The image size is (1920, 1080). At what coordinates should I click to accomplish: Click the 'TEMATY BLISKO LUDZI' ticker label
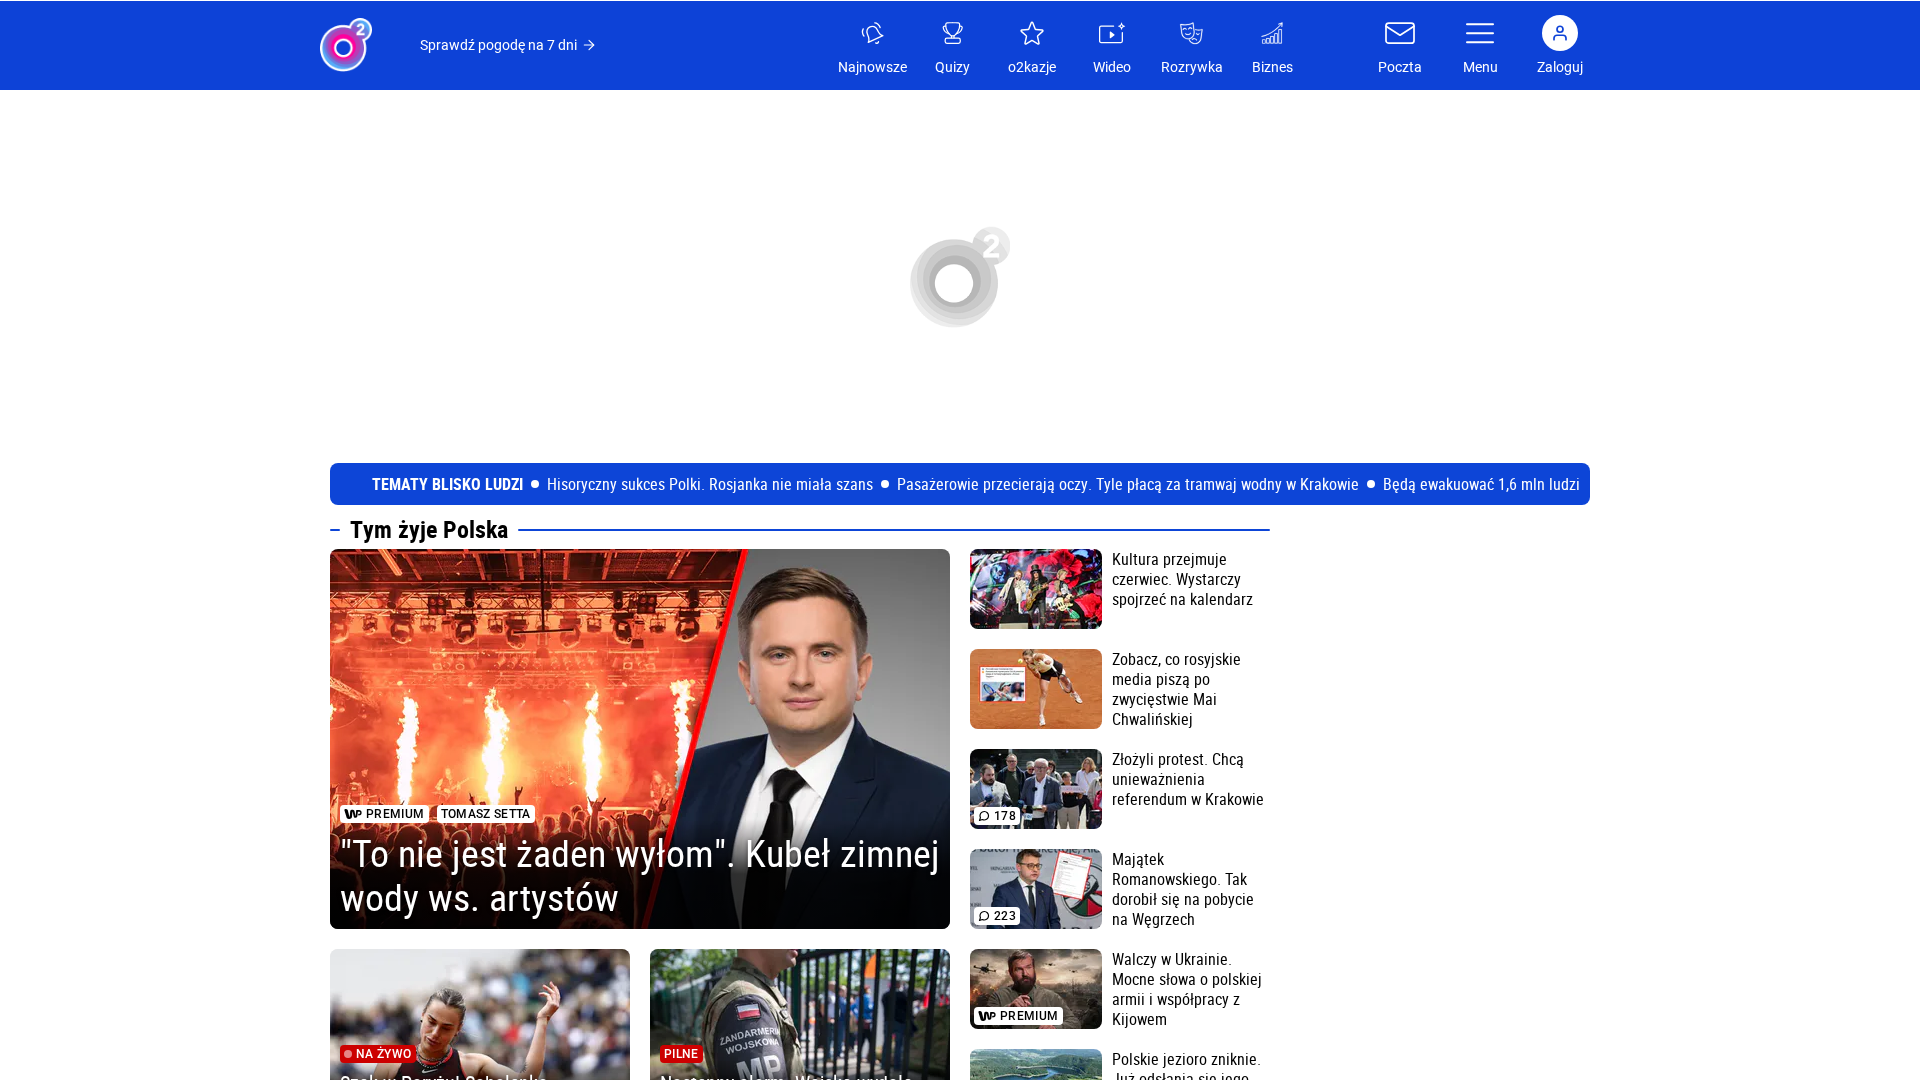tap(447, 484)
